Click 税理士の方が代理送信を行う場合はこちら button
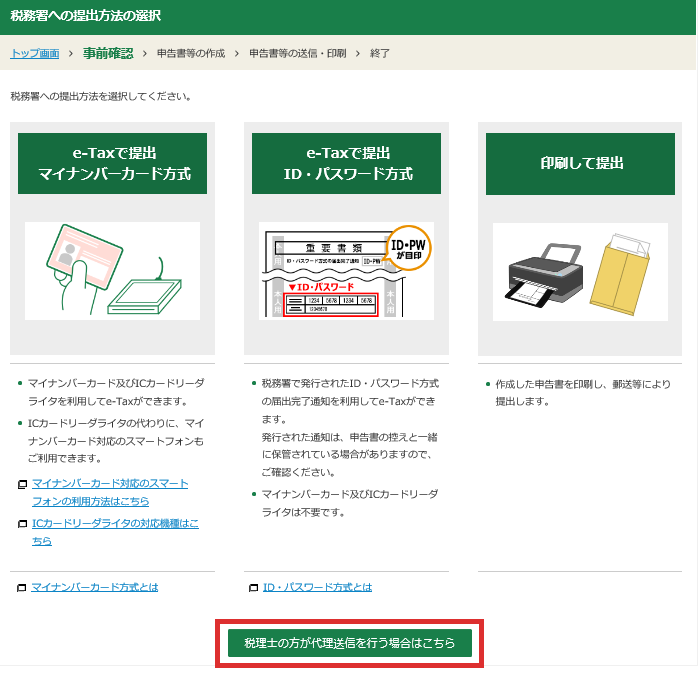This screenshot has width=700, height=680. [x=350, y=643]
